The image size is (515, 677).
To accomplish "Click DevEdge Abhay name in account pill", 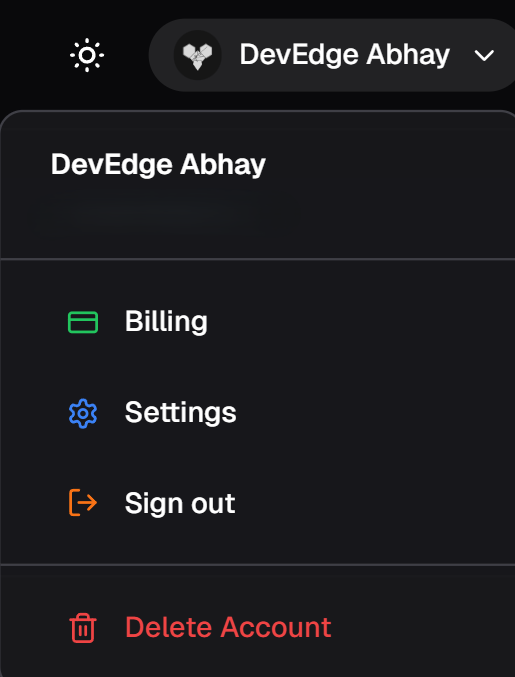I will [344, 55].
